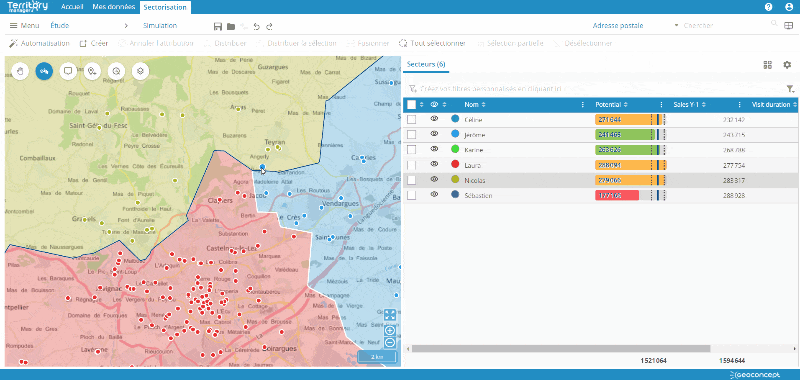Select the Sectorisation tab
Image resolution: width=800 pixels, height=380 pixels.
(x=166, y=7)
